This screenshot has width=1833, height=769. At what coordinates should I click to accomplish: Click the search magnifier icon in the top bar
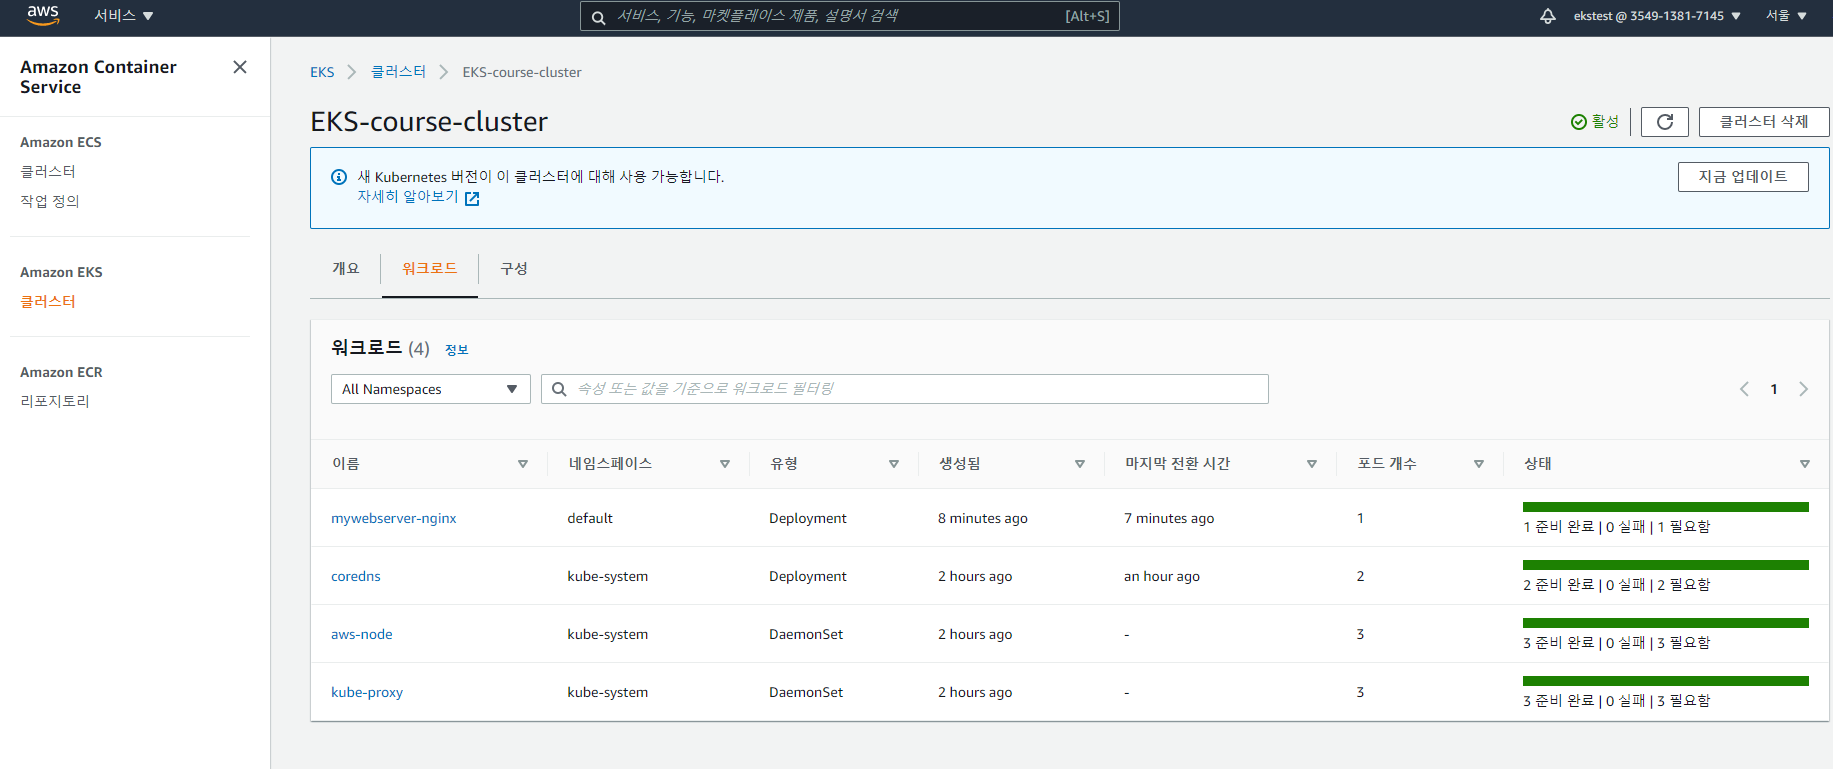[598, 17]
